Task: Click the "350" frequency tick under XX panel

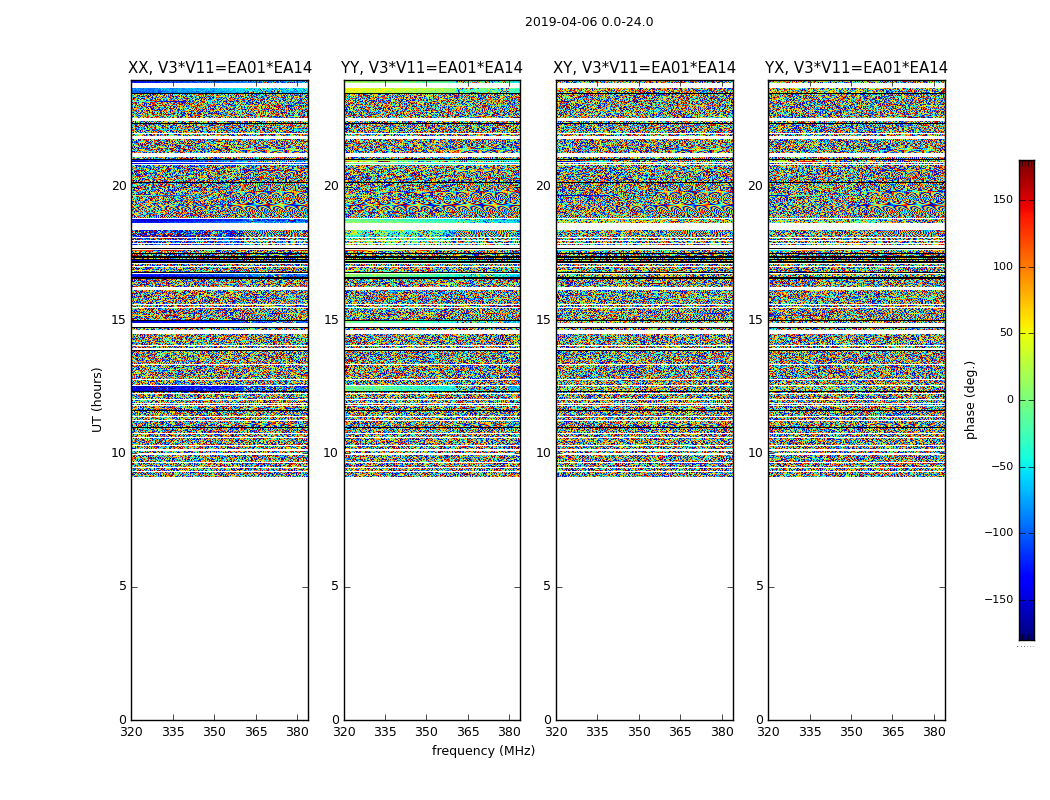Action: click(x=214, y=732)
